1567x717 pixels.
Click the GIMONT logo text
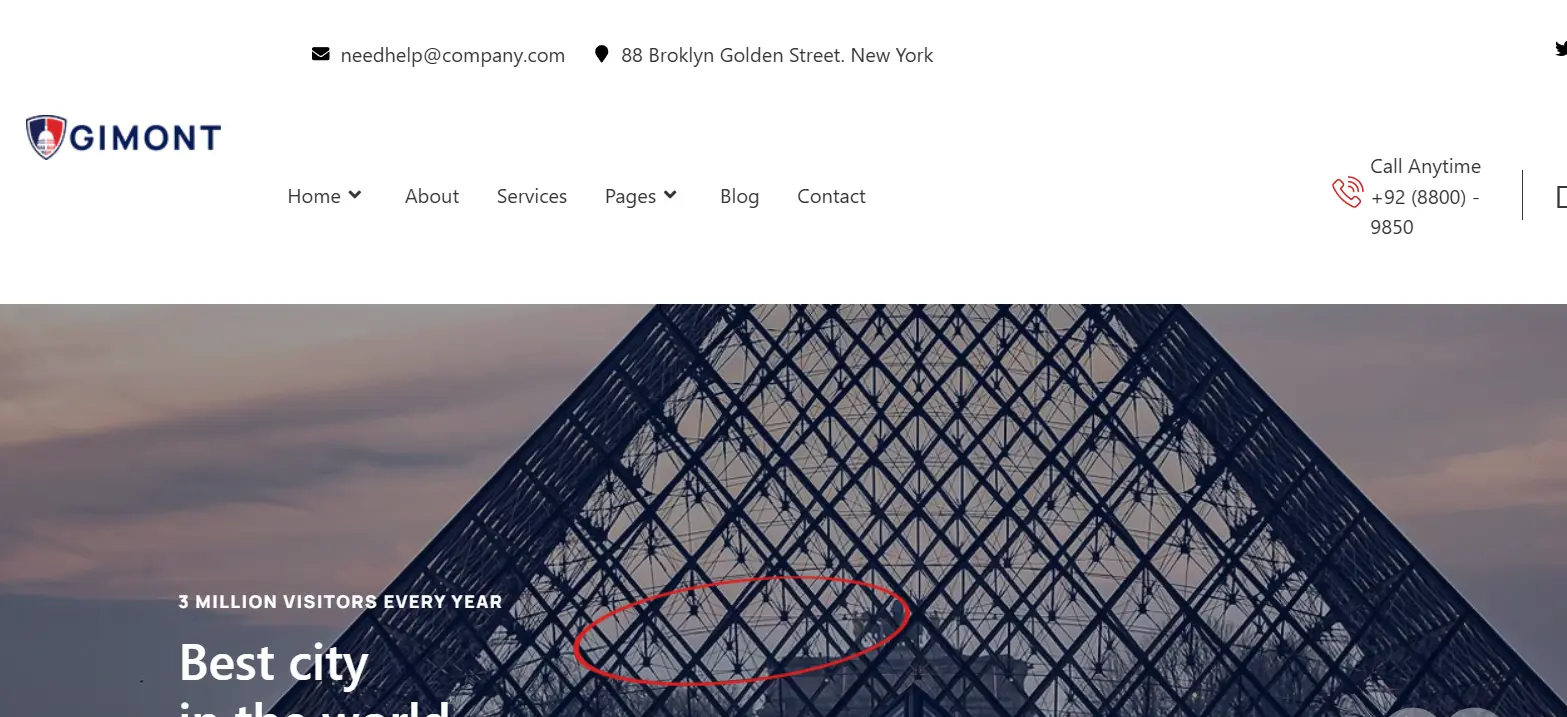click(145, 137)
